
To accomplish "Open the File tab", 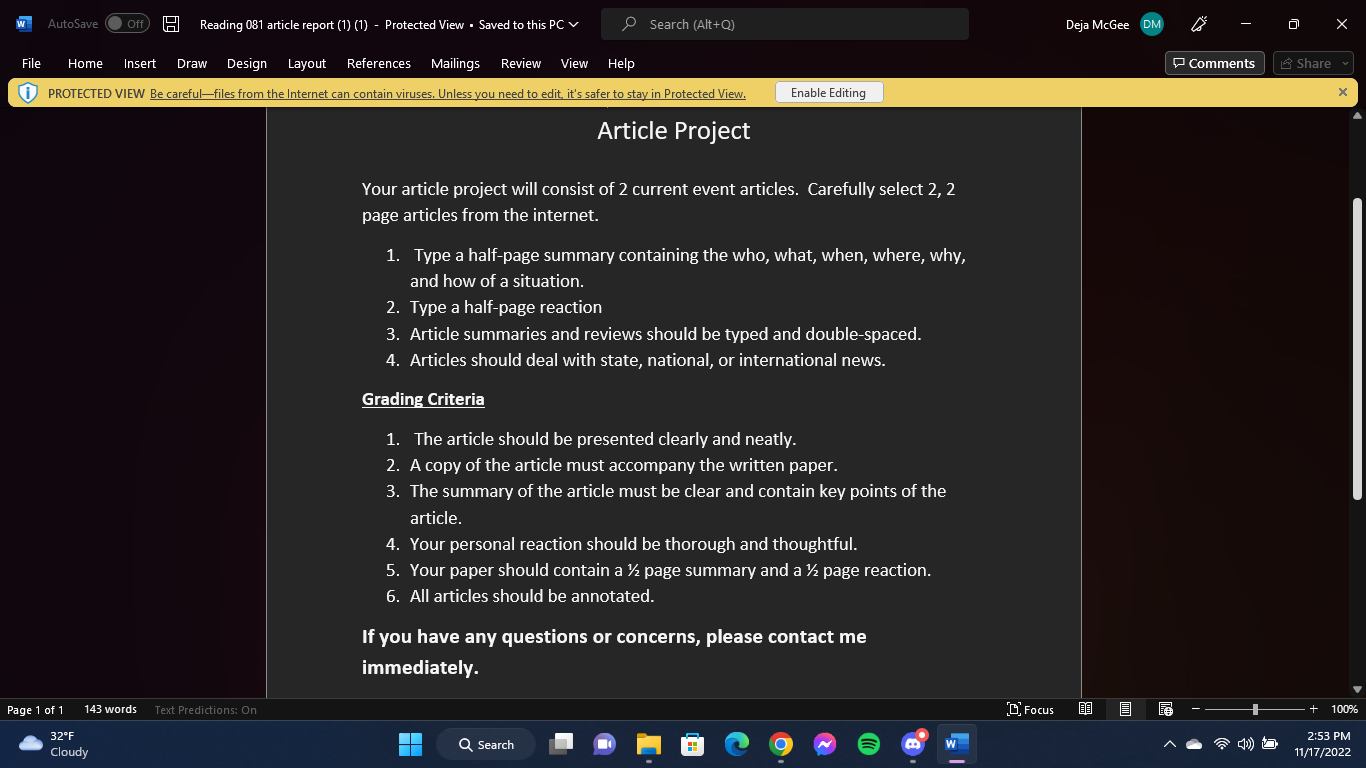I will 31,63.
